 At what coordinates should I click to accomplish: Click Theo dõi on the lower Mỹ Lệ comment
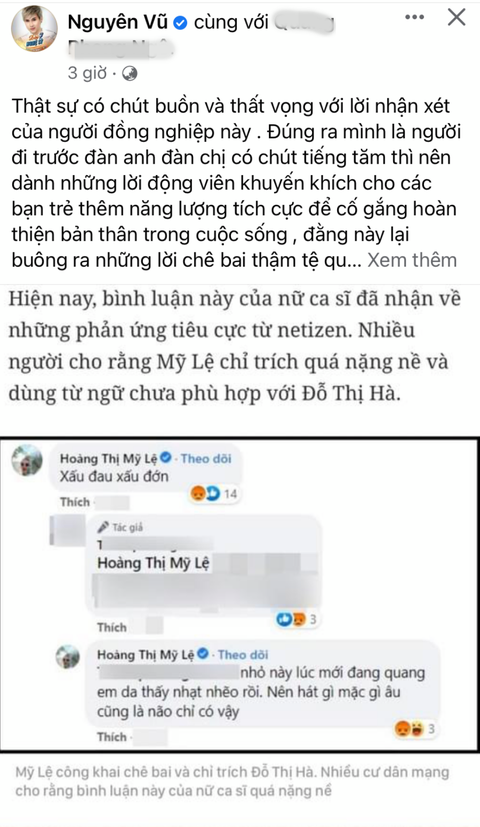pos(243,655)
